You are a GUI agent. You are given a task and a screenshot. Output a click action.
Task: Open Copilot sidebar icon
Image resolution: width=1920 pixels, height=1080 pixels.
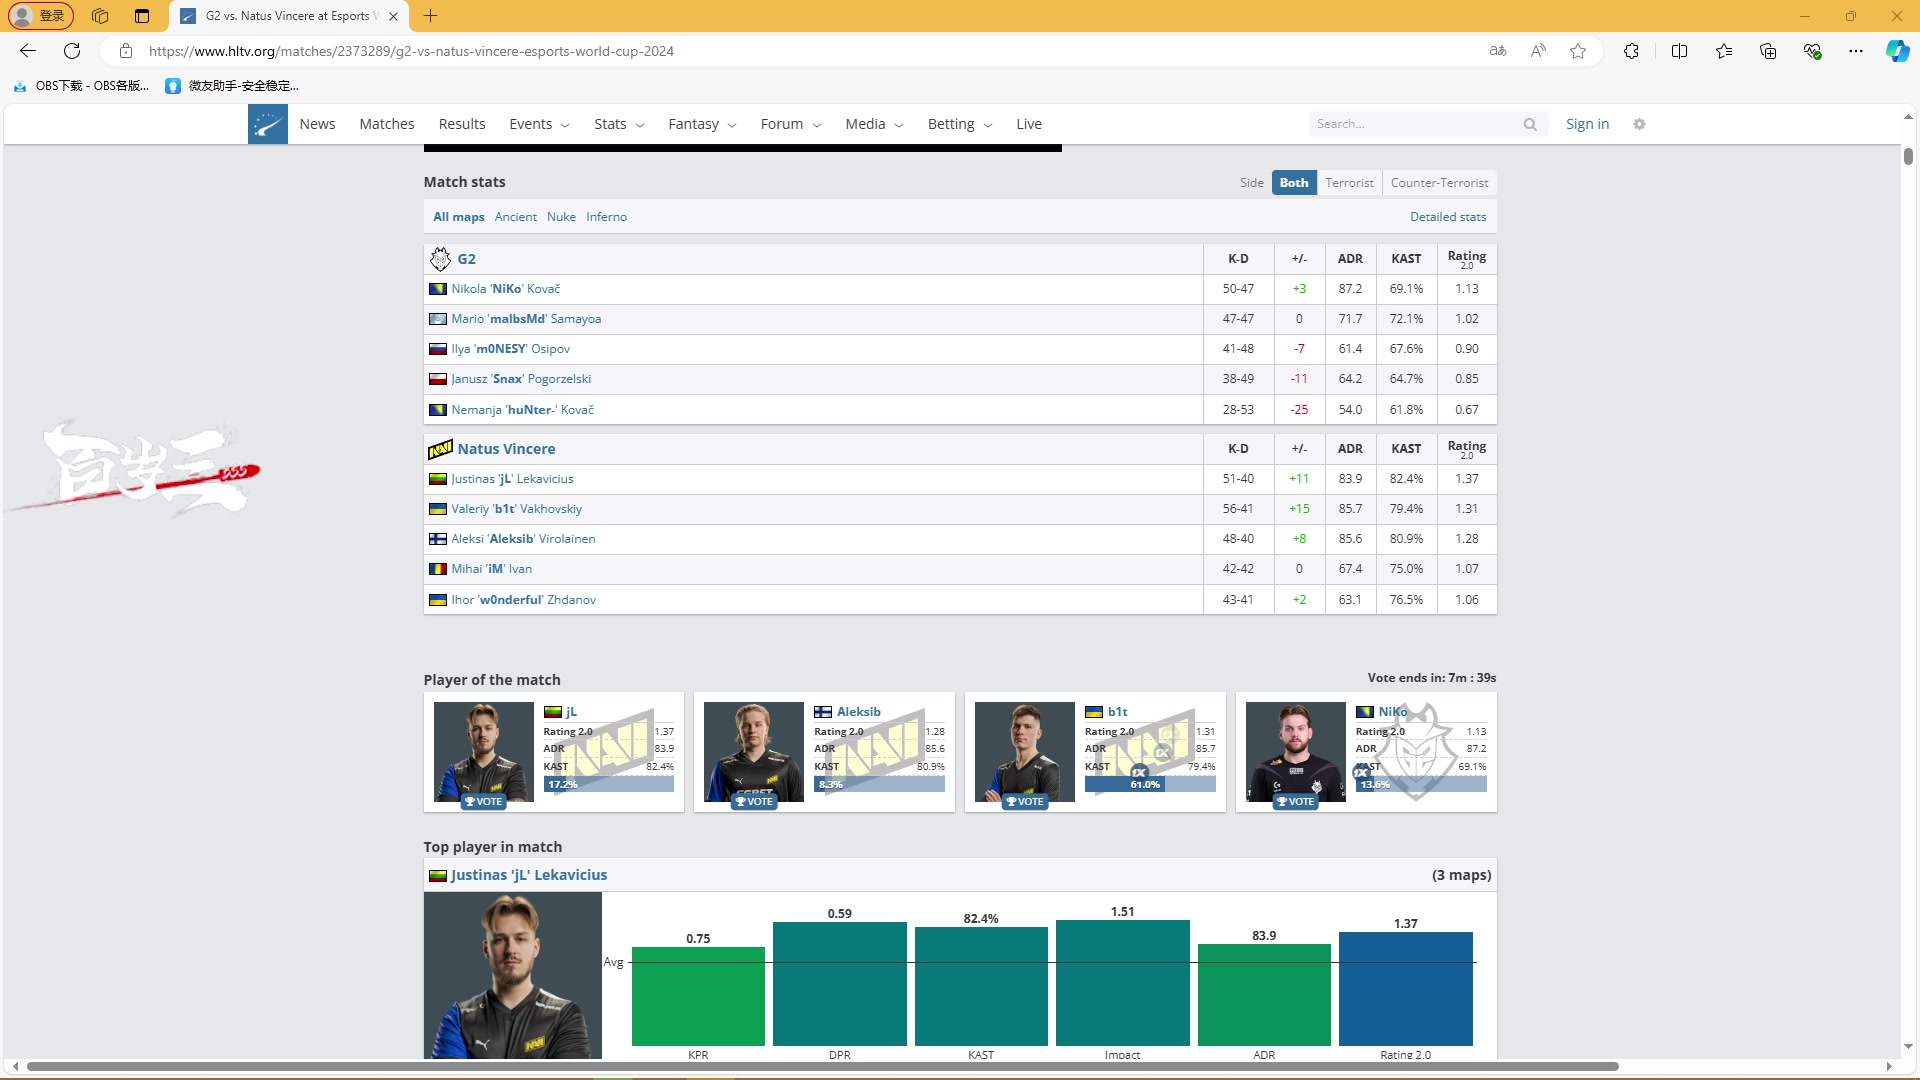pos(1897,51)
